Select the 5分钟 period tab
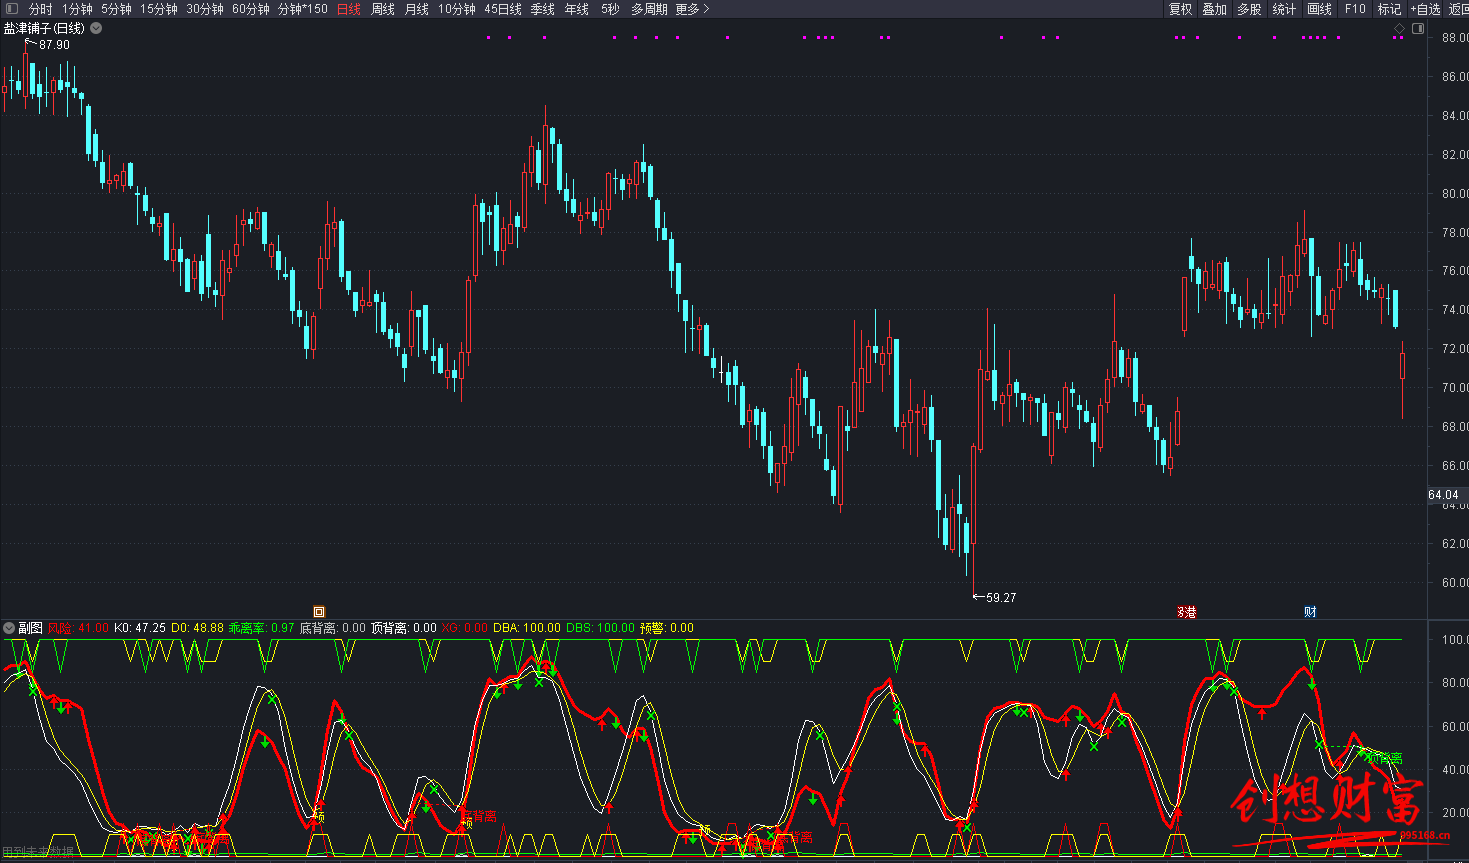The height and width of the screenshot is (863, 1469). 116,9
